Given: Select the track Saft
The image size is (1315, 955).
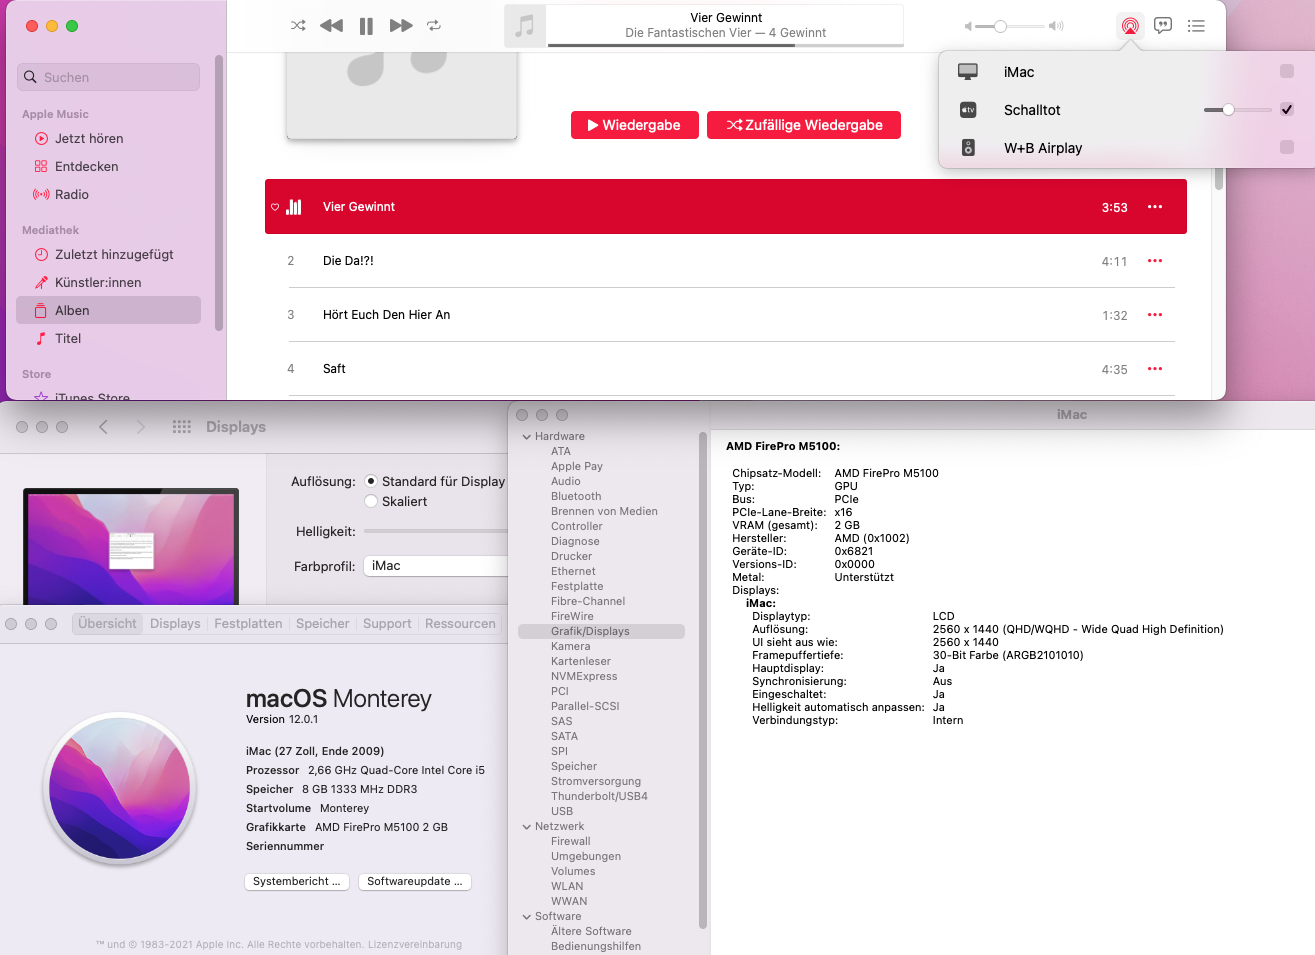Looking at the screenshot, I should click(x=726, y=369).
